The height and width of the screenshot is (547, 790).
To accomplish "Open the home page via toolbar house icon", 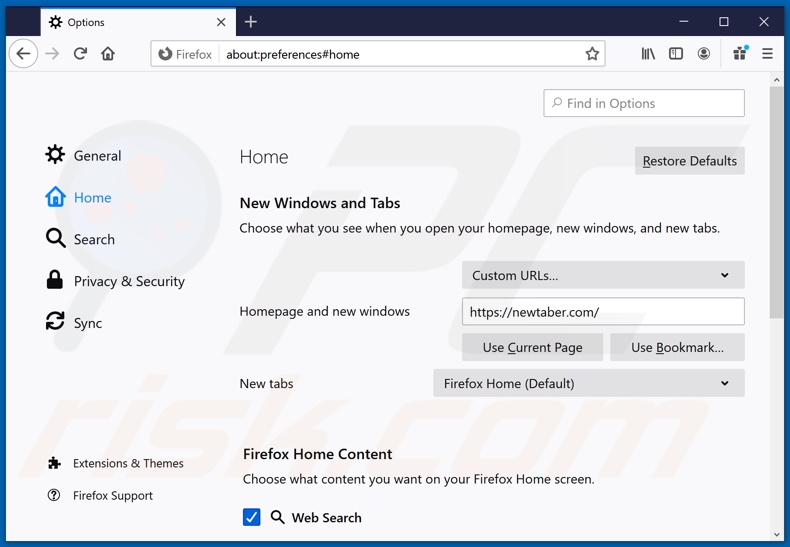I will (x=108, y=53).
